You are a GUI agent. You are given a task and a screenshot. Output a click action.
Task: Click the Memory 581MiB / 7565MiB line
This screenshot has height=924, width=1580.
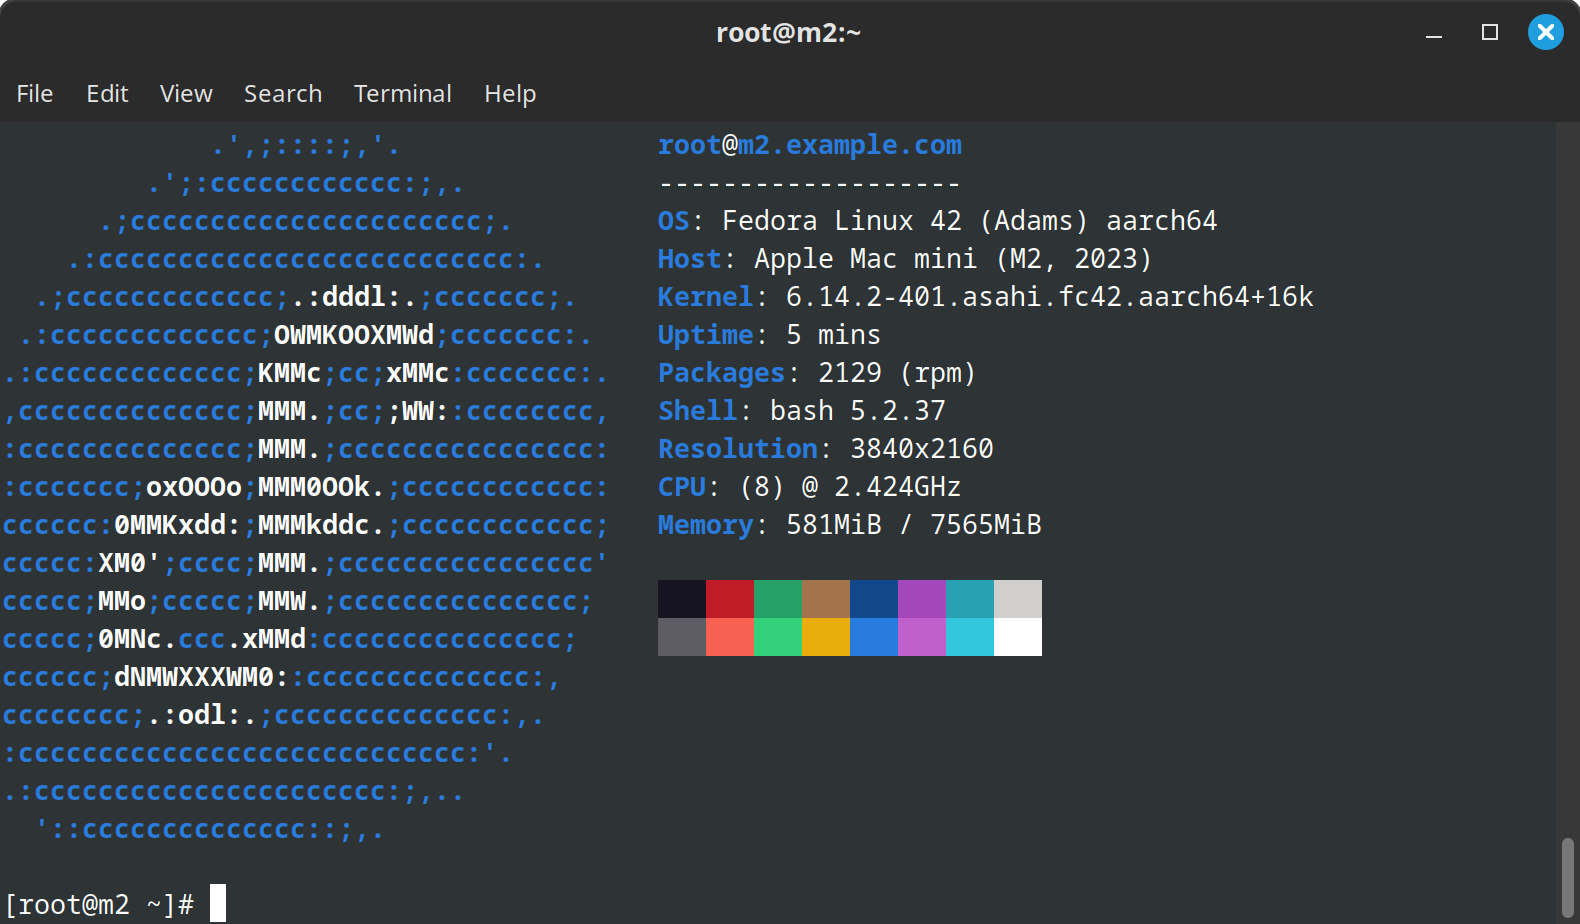[850, 525]
